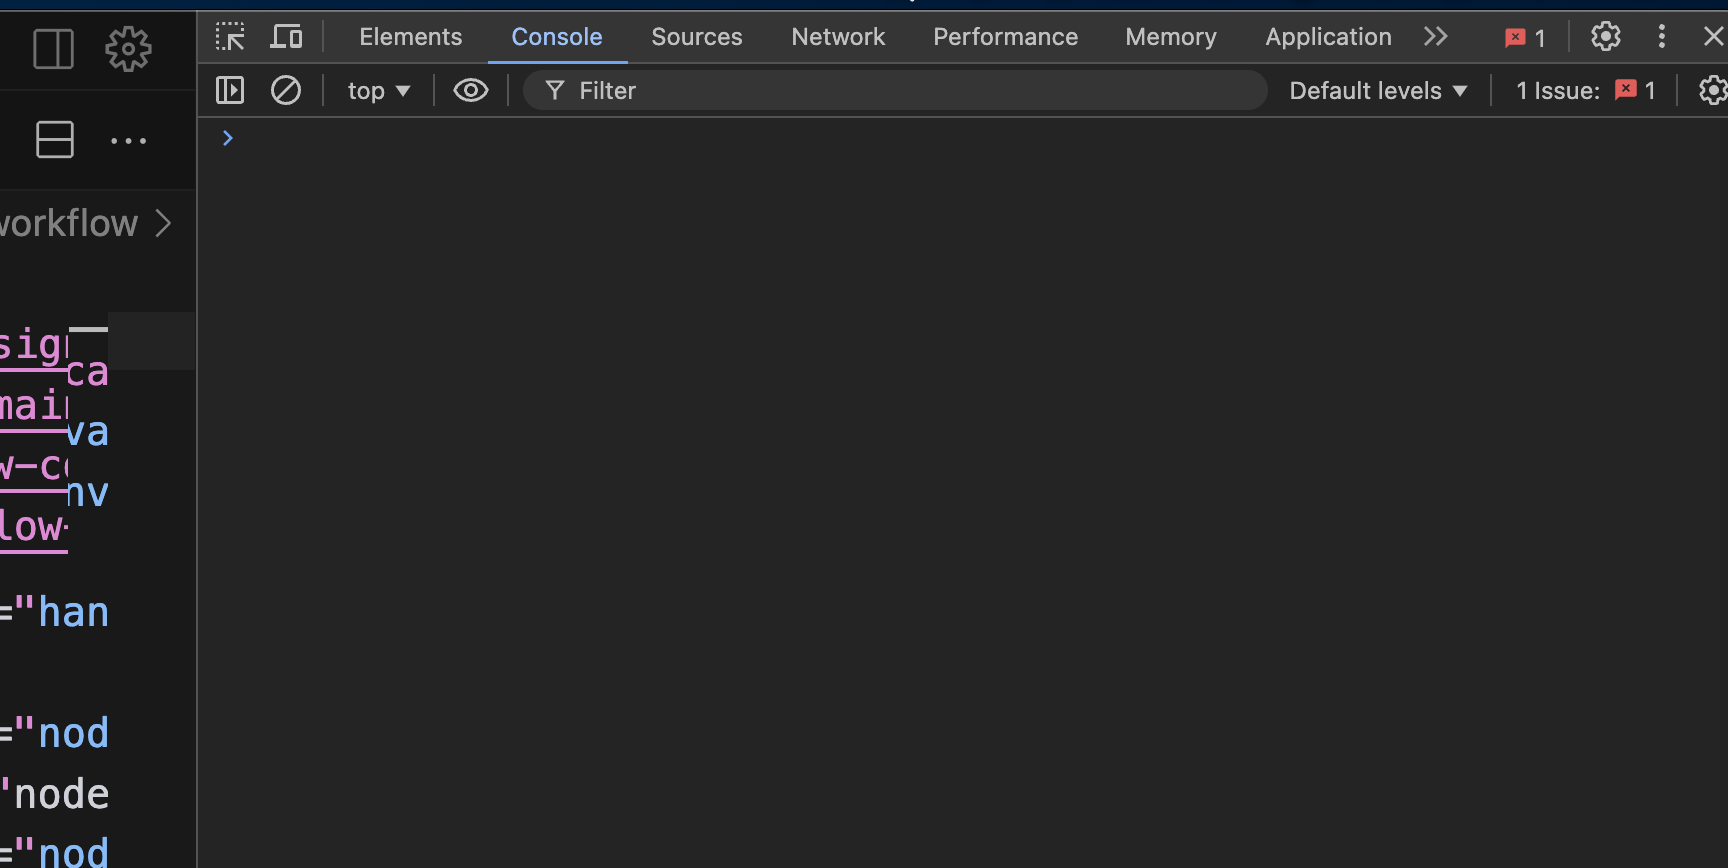
Task: Open the issues counter badge in tab bar
Action: coord(1526,38)
